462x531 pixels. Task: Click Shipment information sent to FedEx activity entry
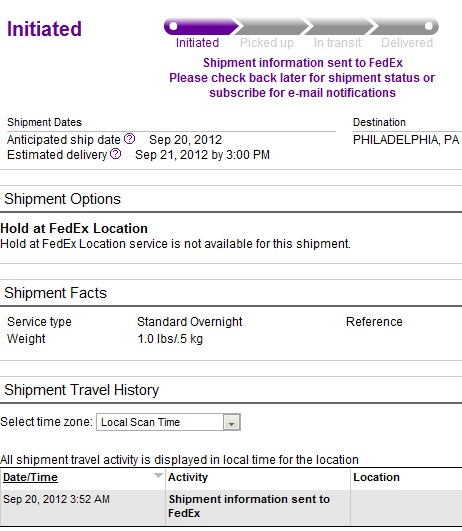pyautogui.click(x=249, y=506)
